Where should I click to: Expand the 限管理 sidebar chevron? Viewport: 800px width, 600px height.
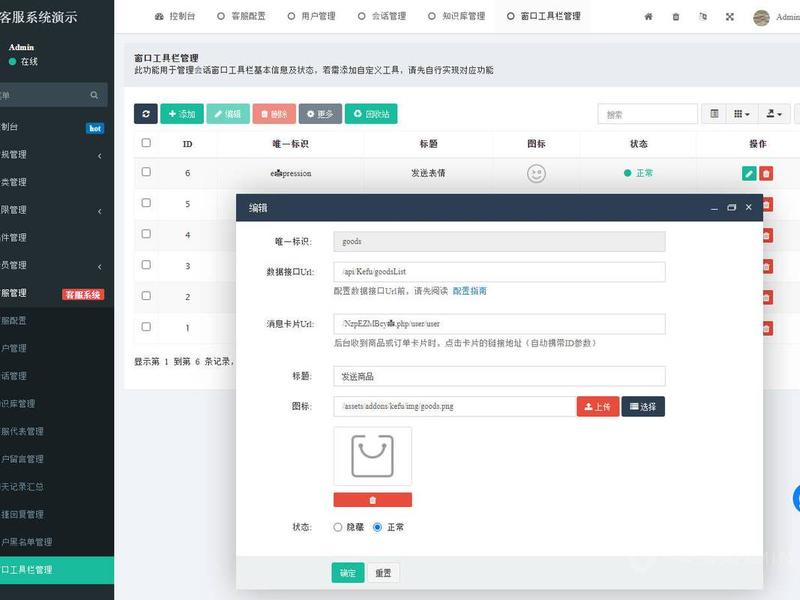[99, 211]
